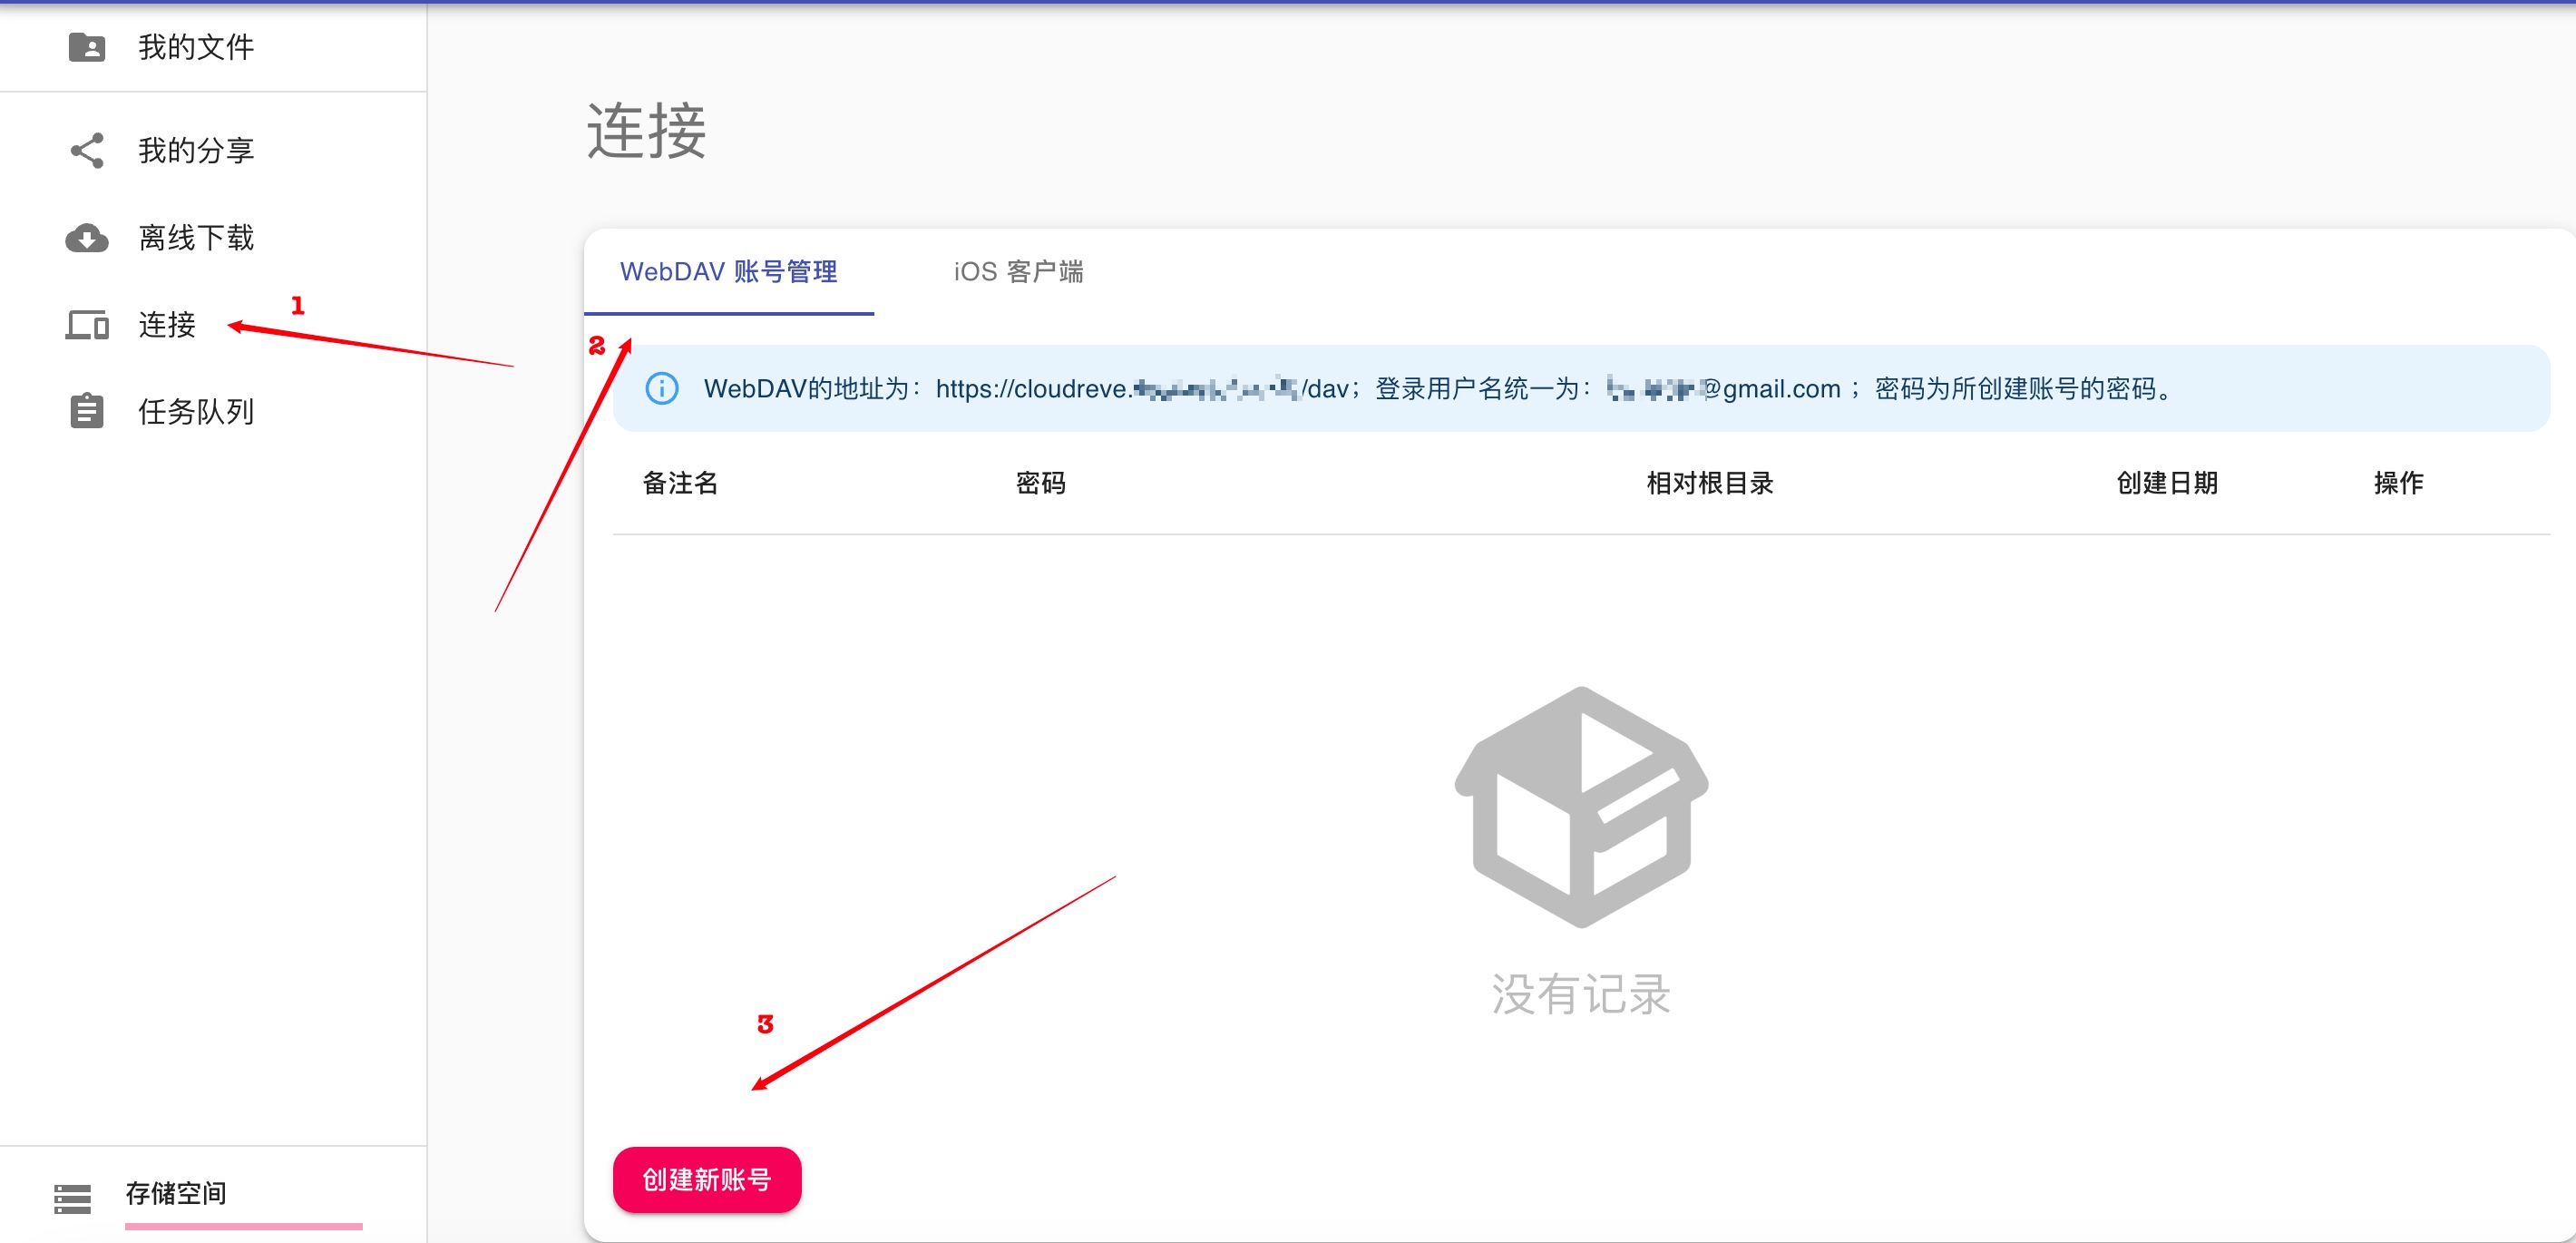Open My Files folder icon
The height and width of the screenshot is (1243, 2576).
87,47
